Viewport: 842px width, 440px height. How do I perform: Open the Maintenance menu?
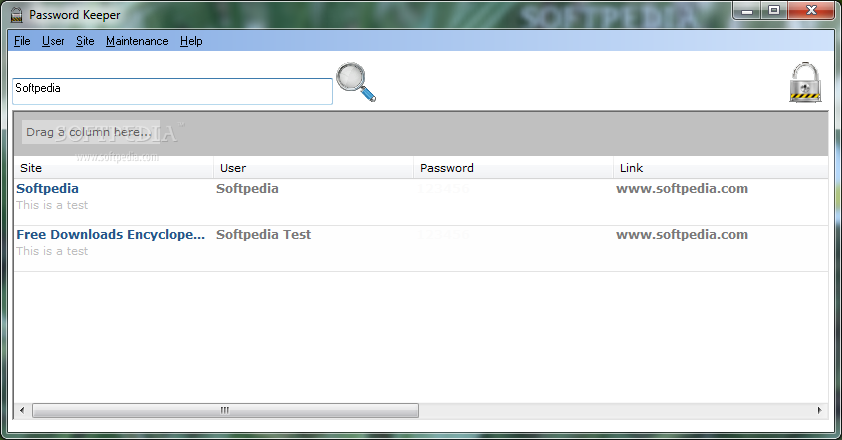(137, 41)
